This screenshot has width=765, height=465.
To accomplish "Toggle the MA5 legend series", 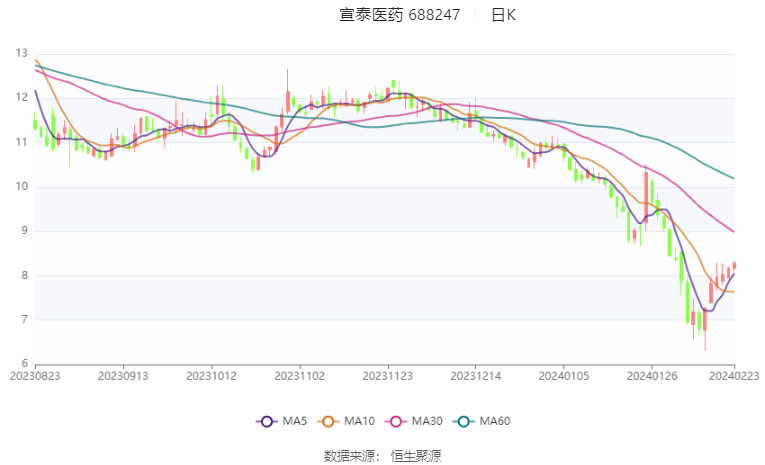I will pos(282,421).
